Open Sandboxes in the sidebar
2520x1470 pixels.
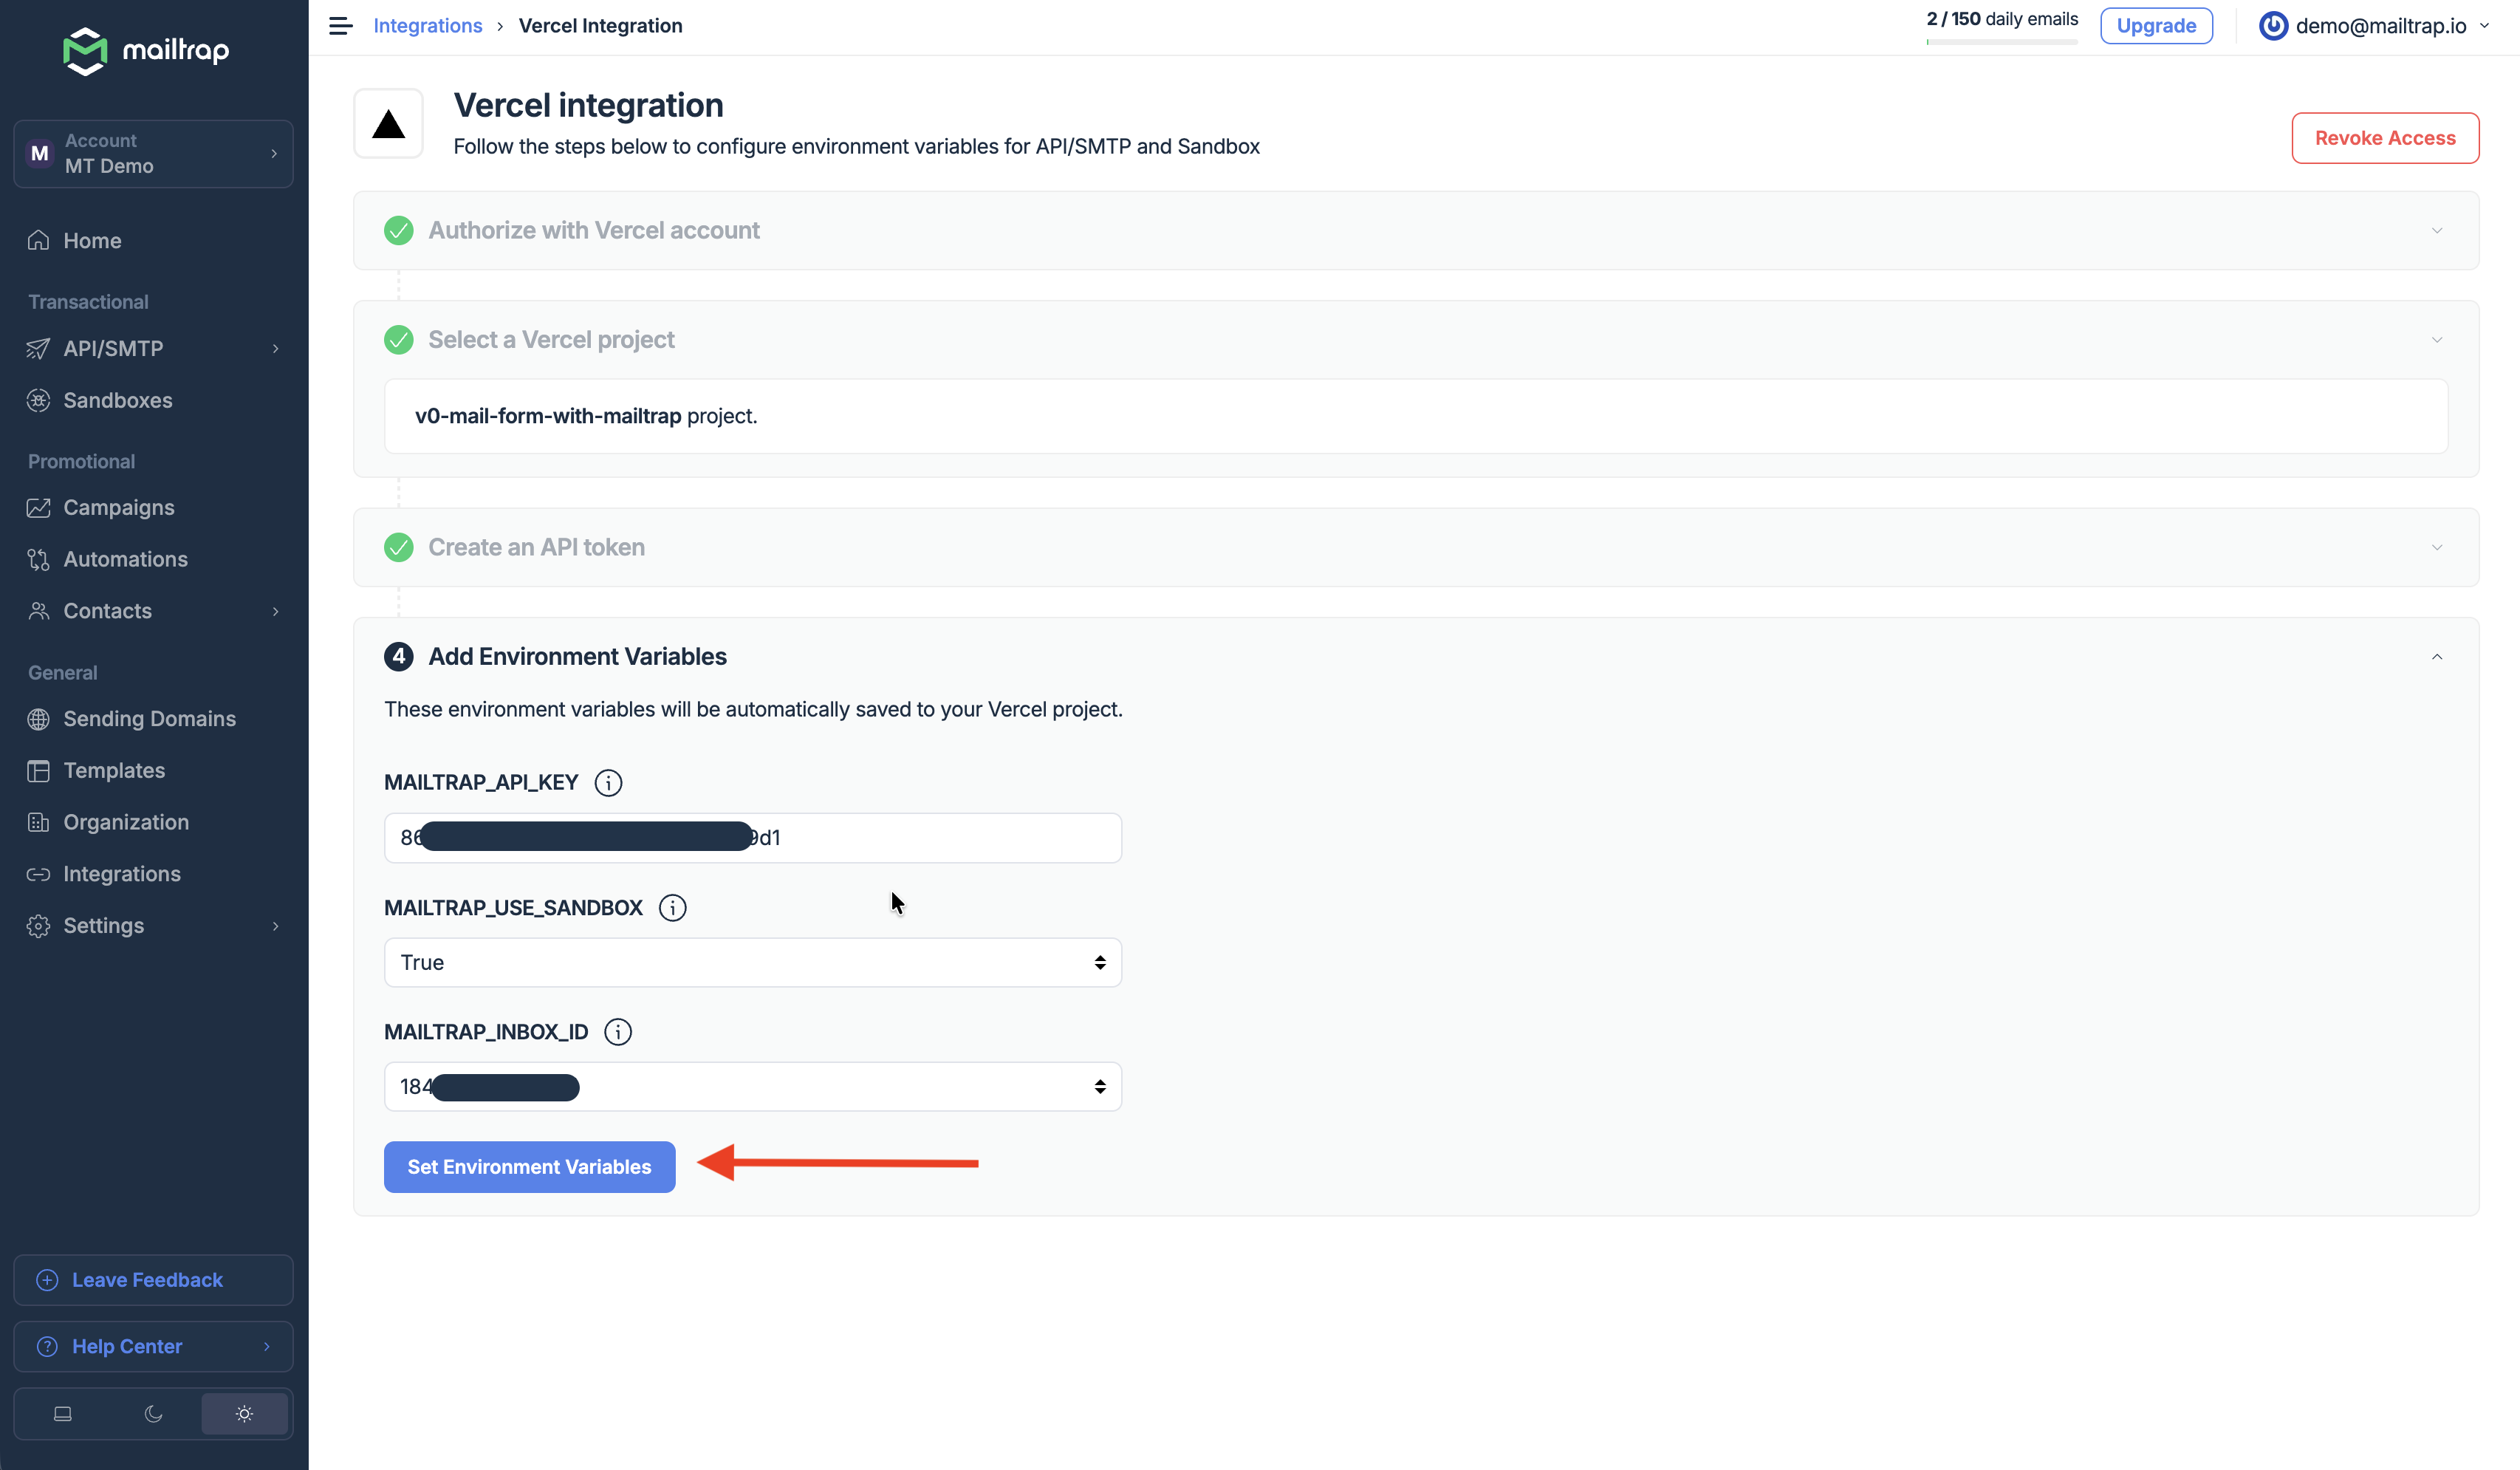click(118, 400)
